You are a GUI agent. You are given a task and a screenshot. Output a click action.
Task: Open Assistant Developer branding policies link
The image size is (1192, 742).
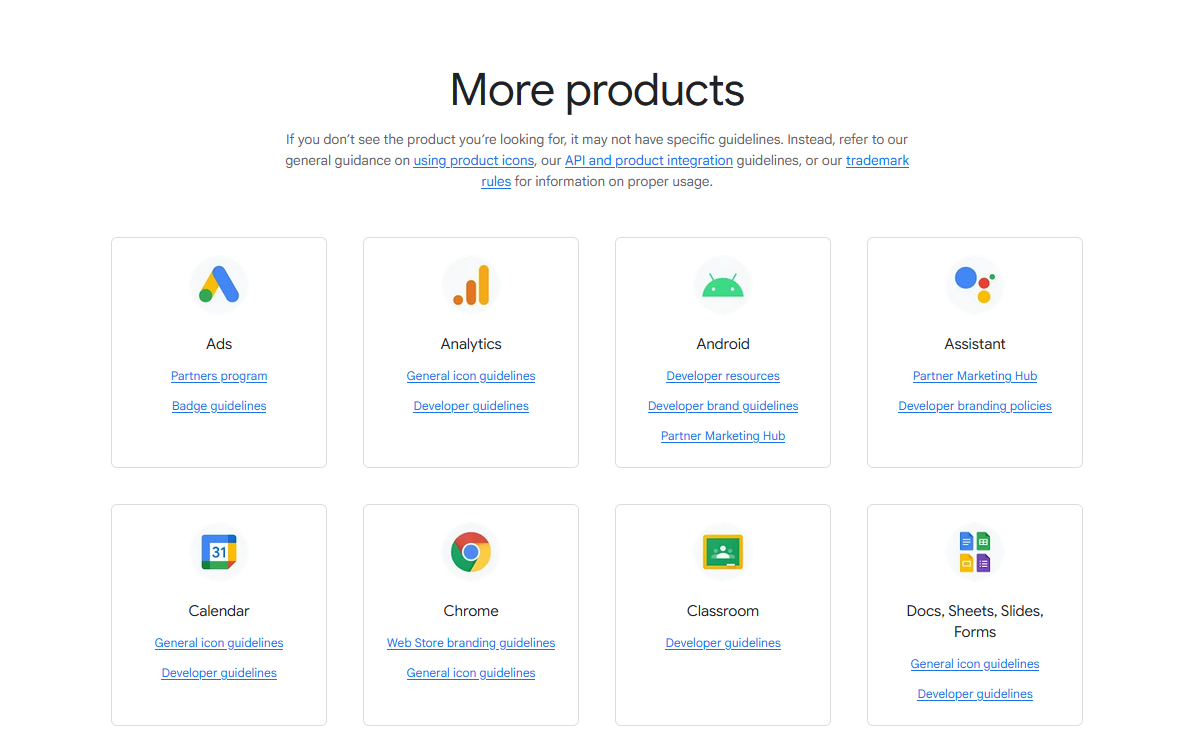pos(975,406)
